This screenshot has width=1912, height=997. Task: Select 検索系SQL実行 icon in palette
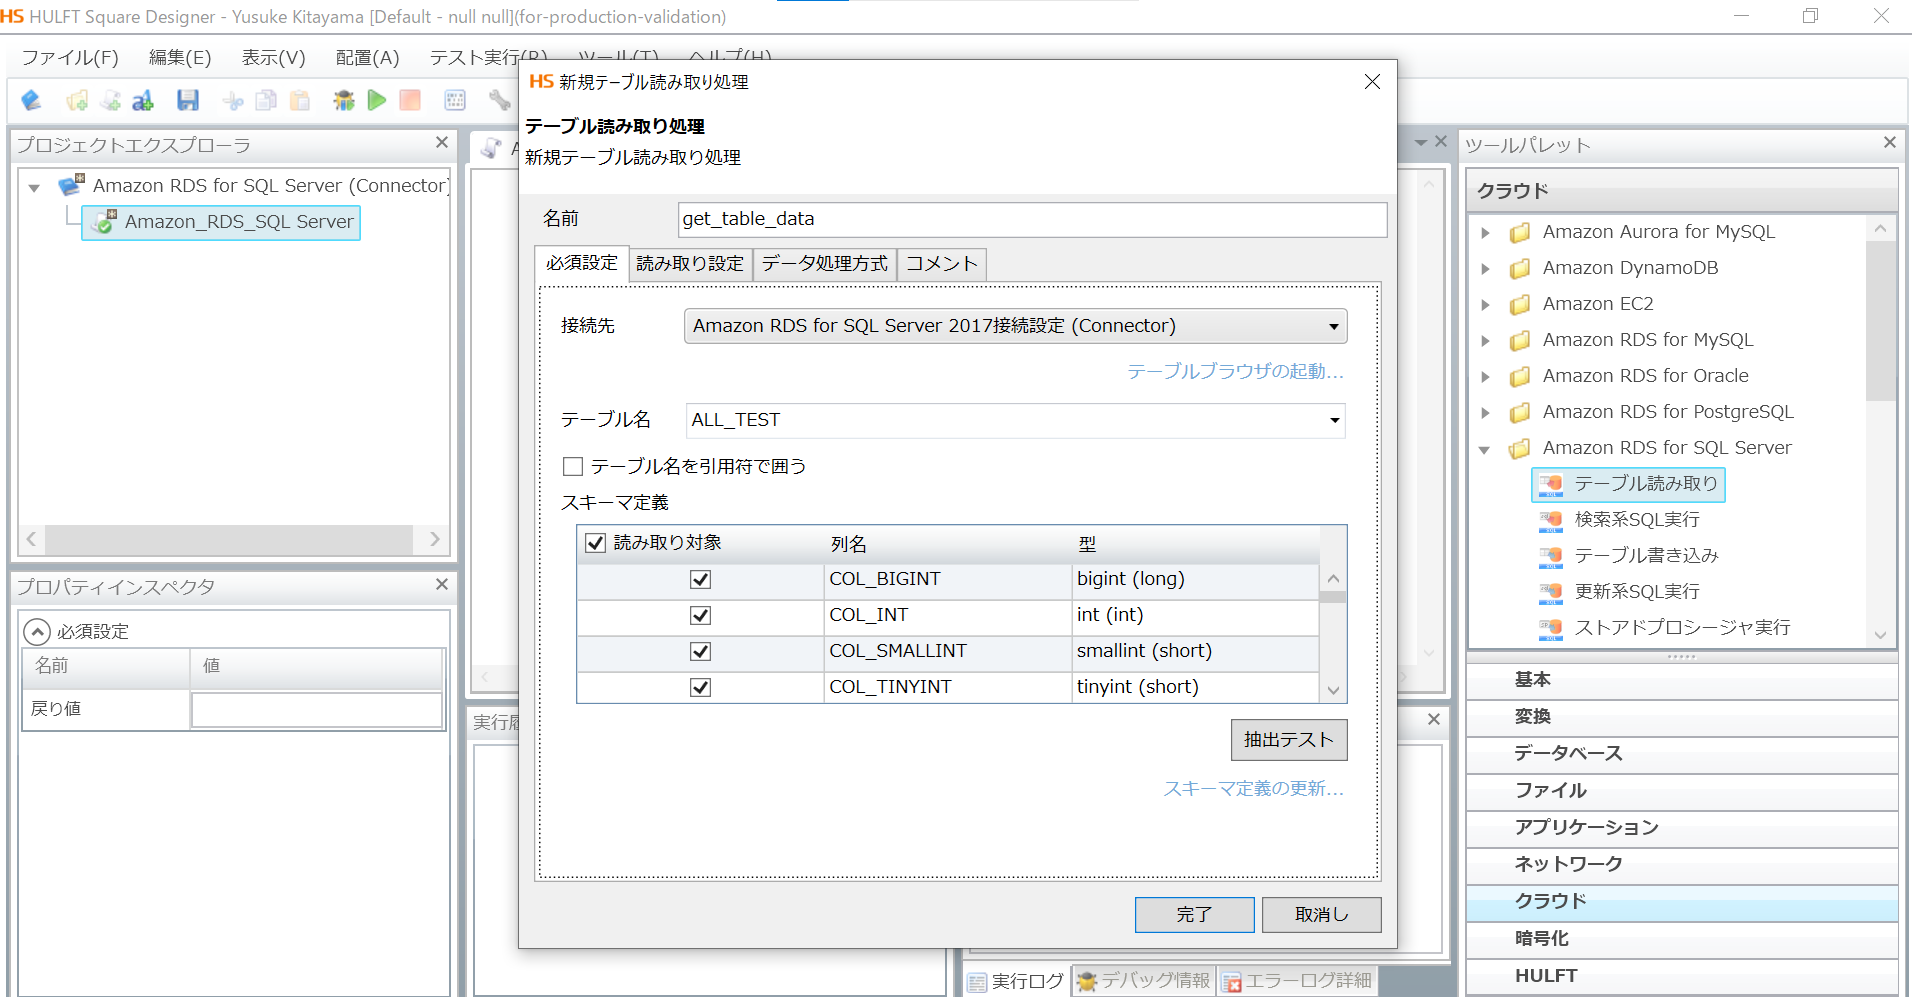(x=1551, y=520)
